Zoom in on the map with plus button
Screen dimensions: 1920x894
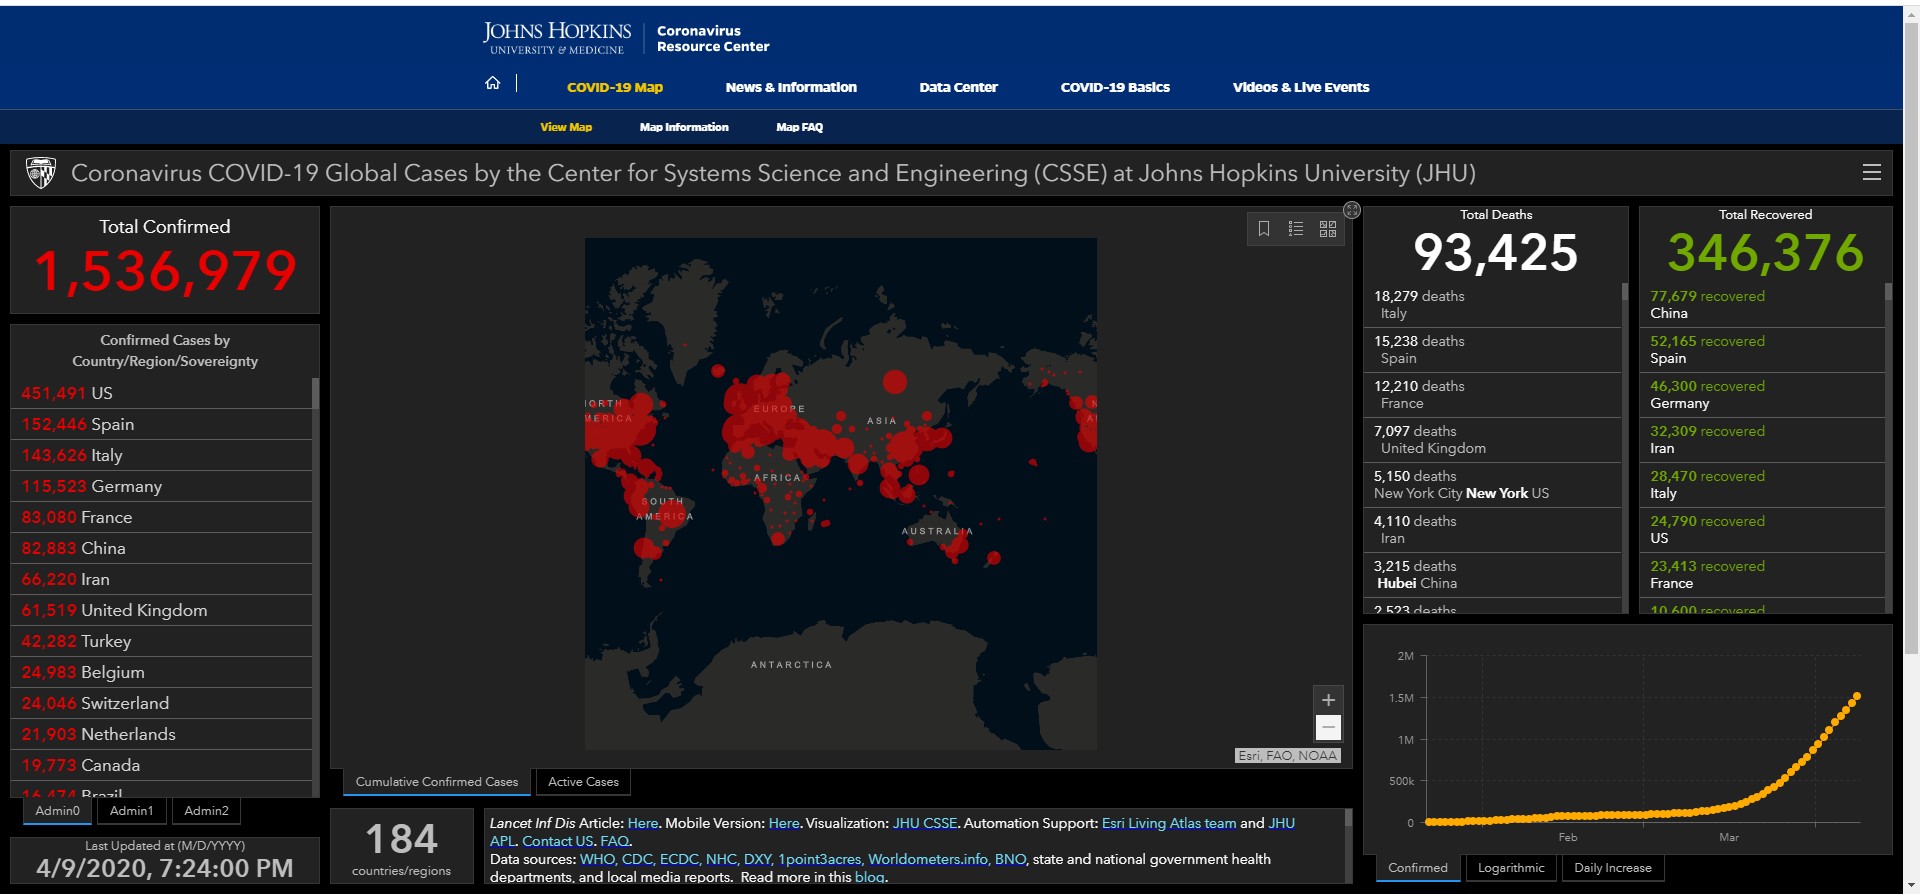click(1328, 700)
